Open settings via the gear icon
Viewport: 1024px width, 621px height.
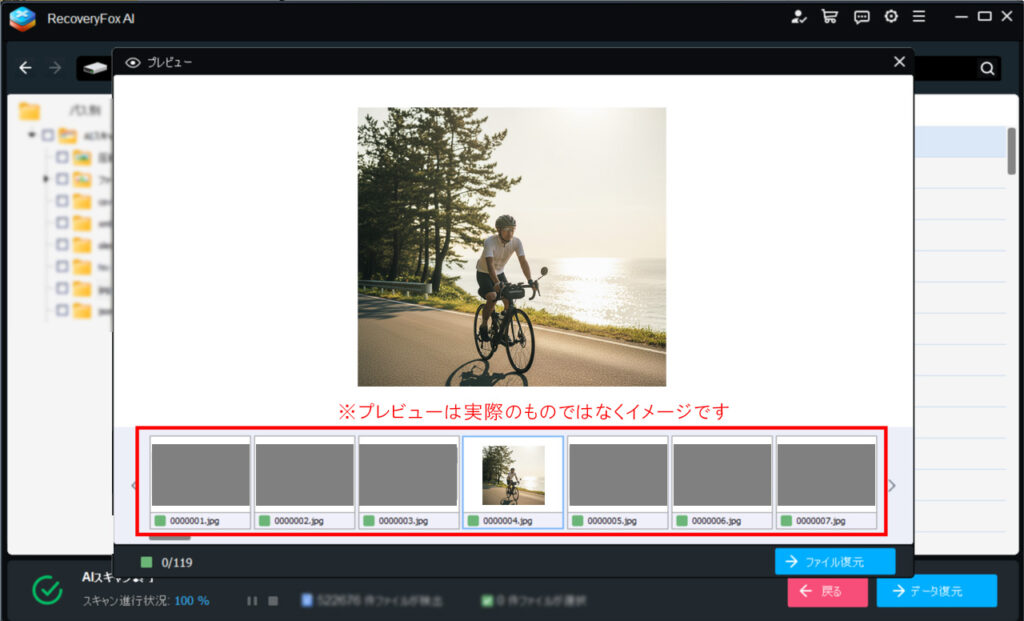point(890,16)
